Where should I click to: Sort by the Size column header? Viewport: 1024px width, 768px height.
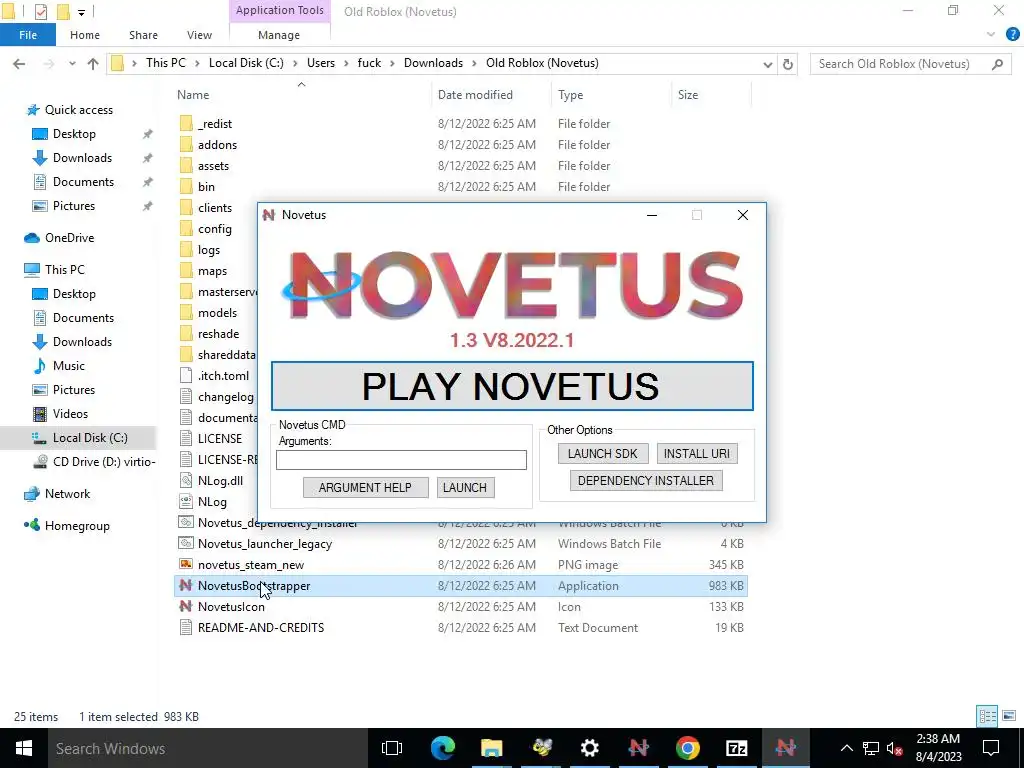688,95
